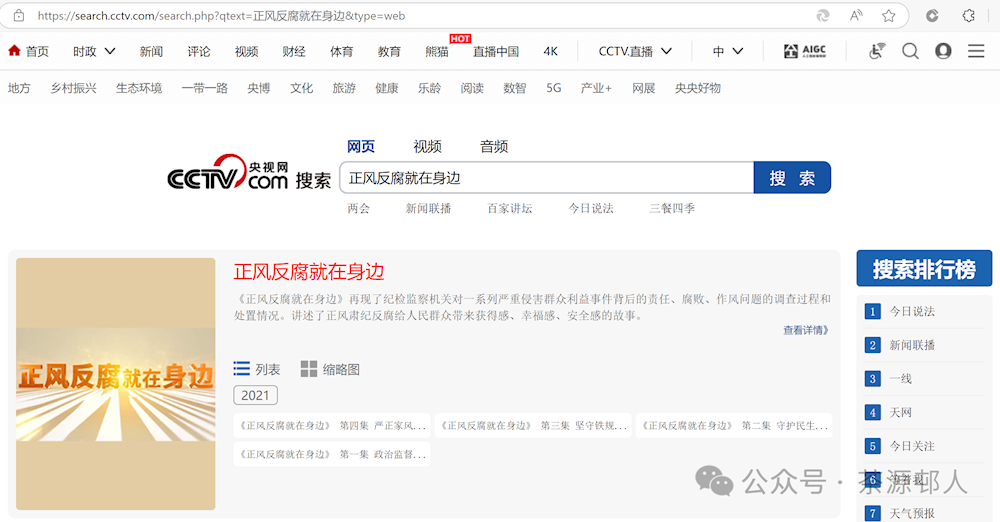The width and height of the screenshot is (1000, 522).
Task: Open 评论 in top navigation
Action: (199, 51)
